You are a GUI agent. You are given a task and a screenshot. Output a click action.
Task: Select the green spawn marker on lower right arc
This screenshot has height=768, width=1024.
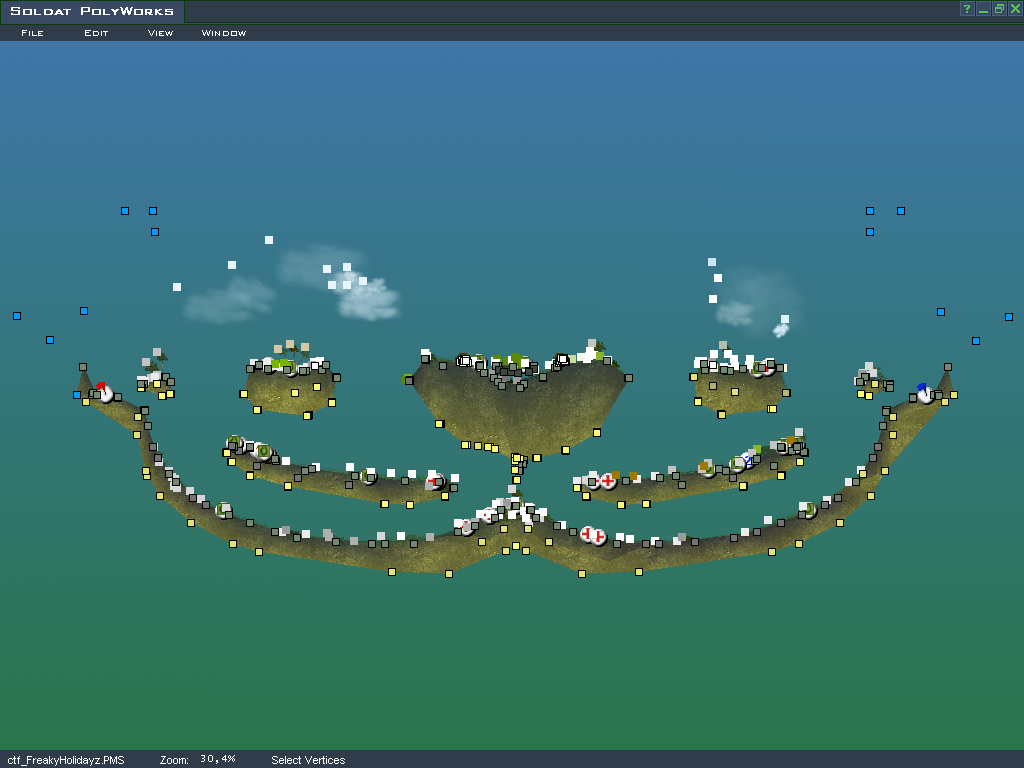(808, 510)
